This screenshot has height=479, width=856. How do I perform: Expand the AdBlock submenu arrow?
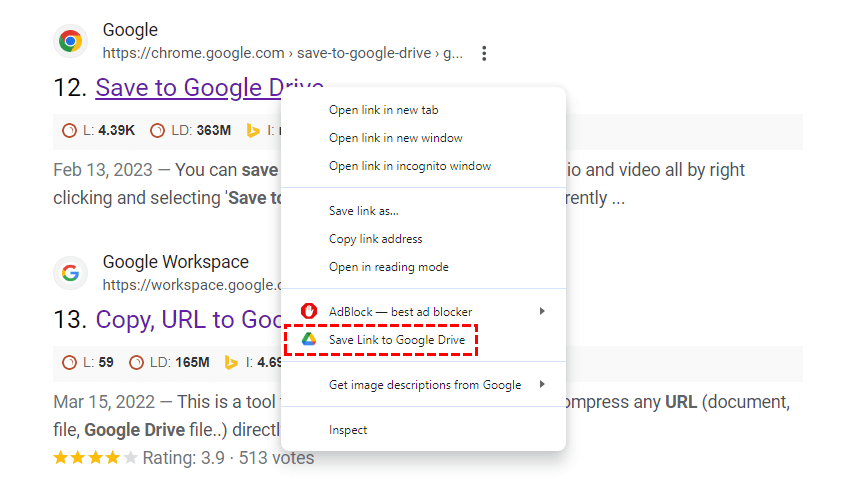coord(542,311)
